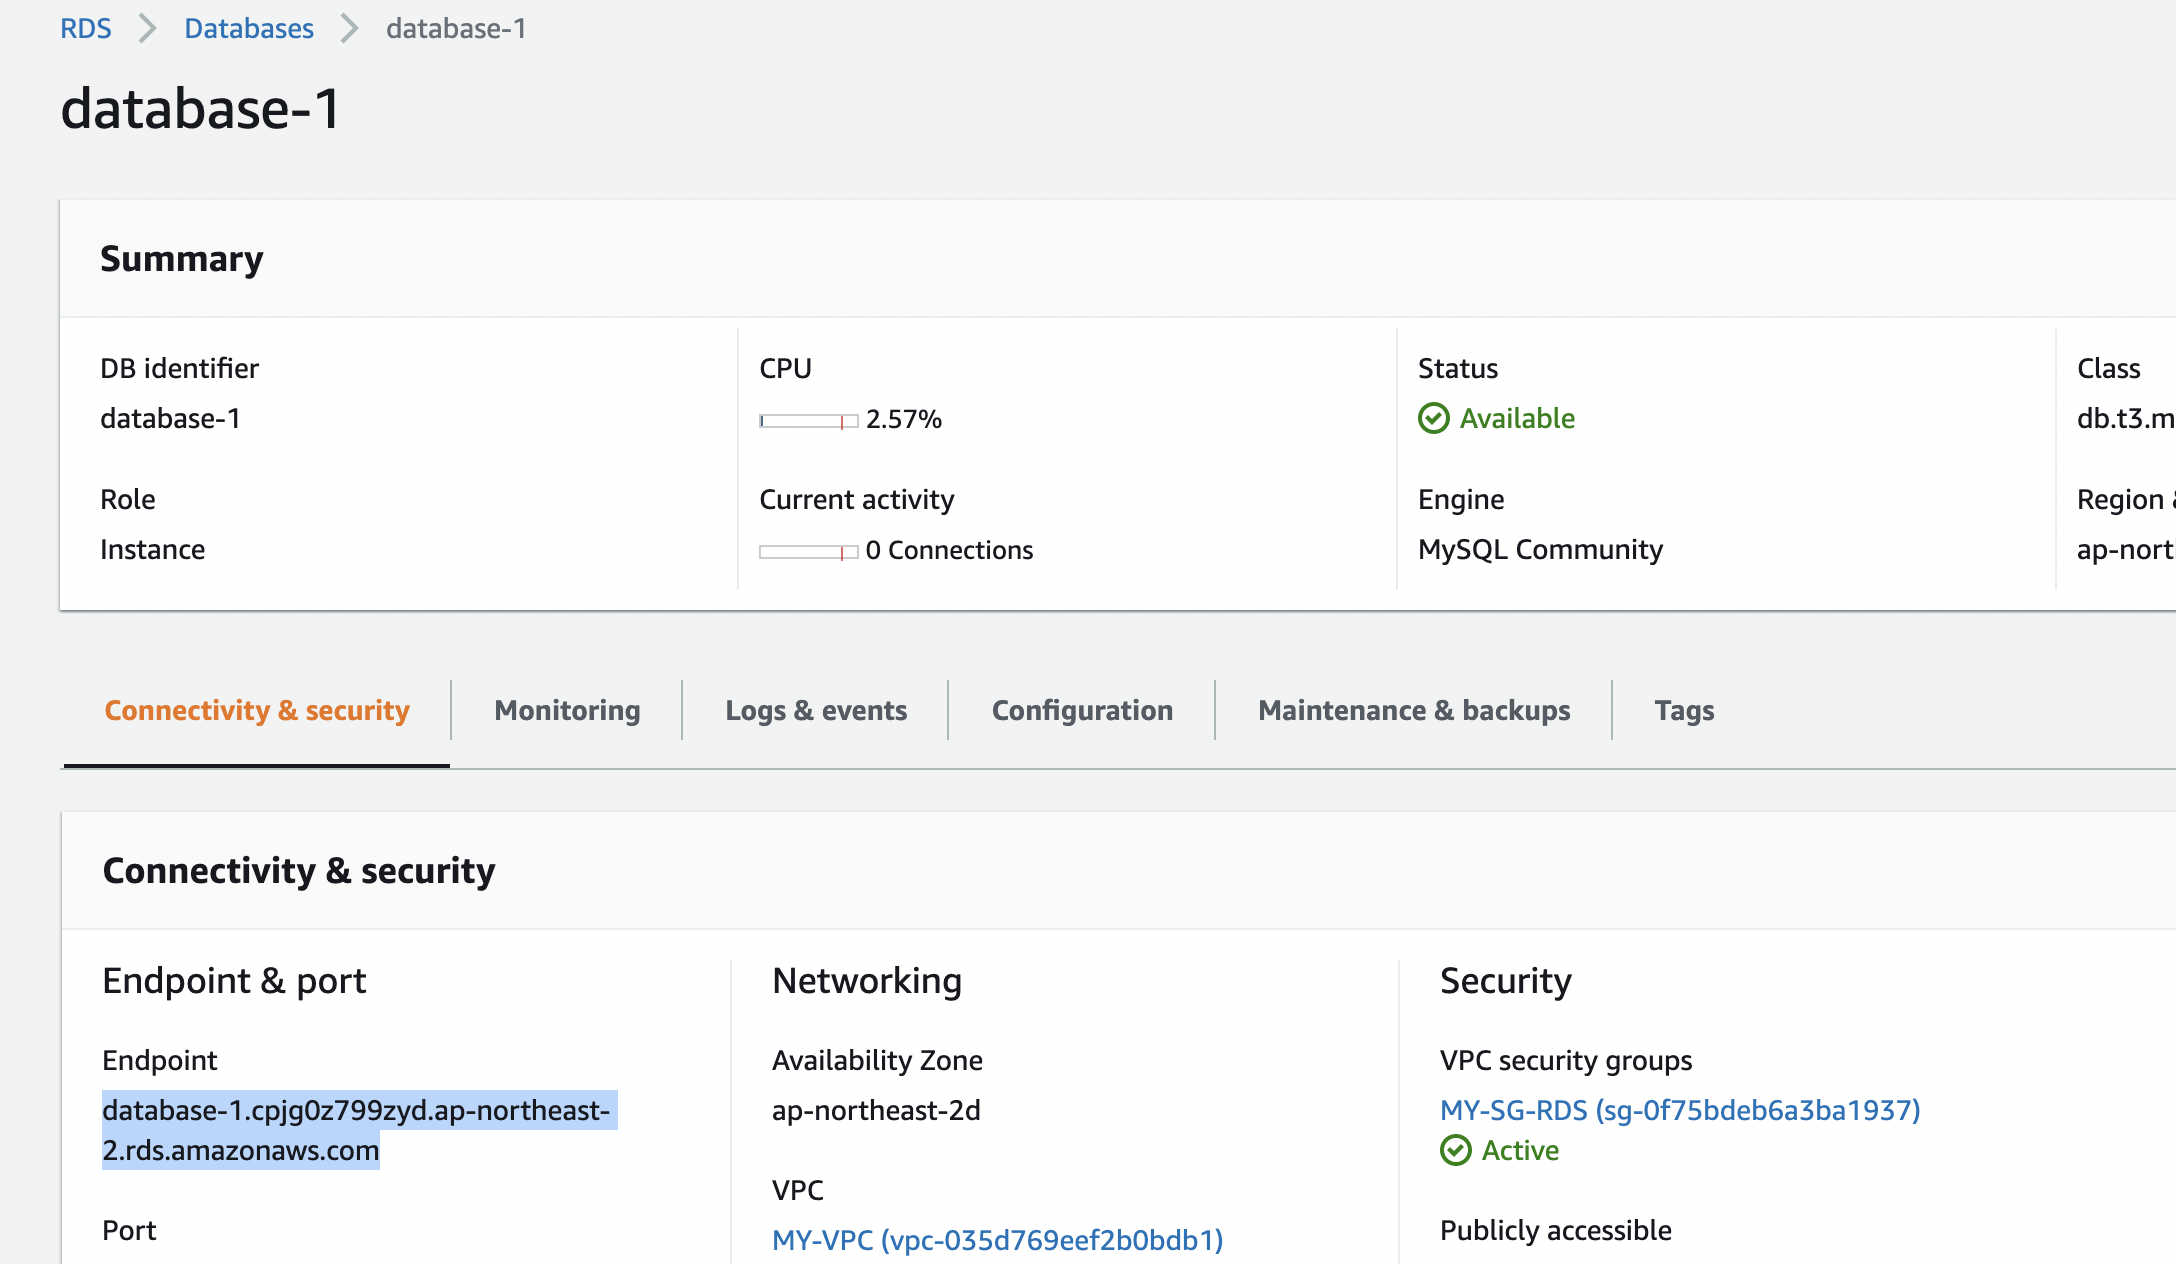Image resolution: width=2176 pixels, height=1264 pixels.
Task: Go to the Databases breadcrumb link
Action: pos(249,28)
